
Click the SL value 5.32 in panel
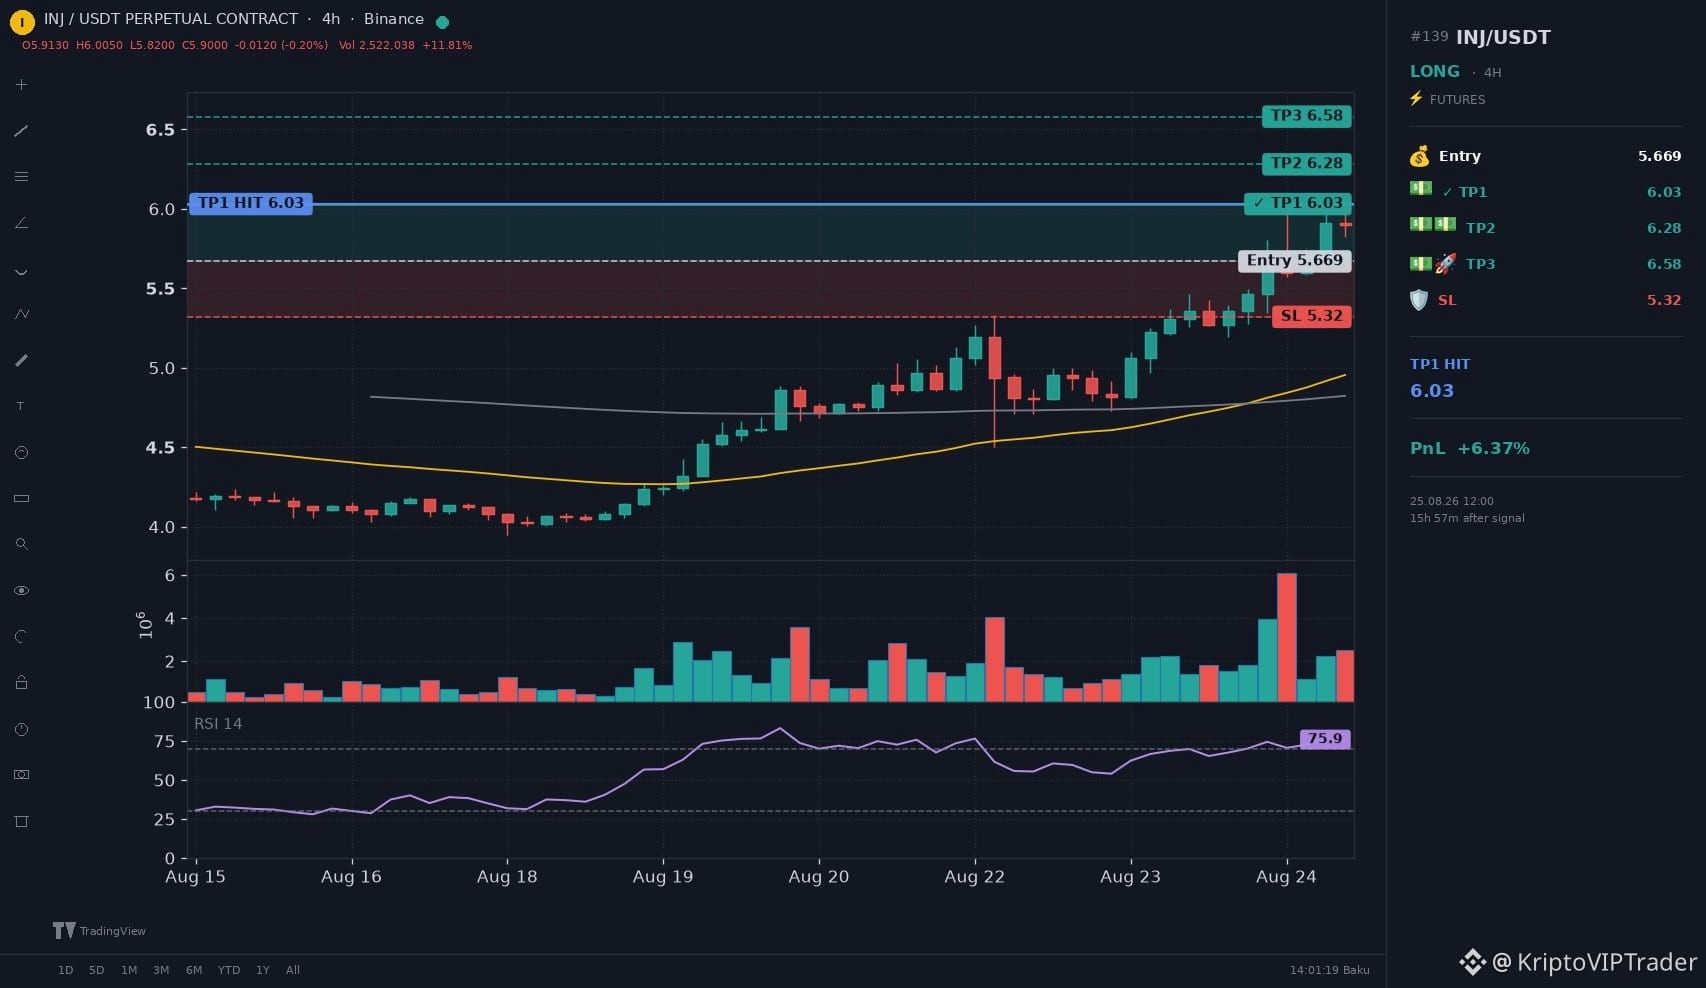[1664, 300]
